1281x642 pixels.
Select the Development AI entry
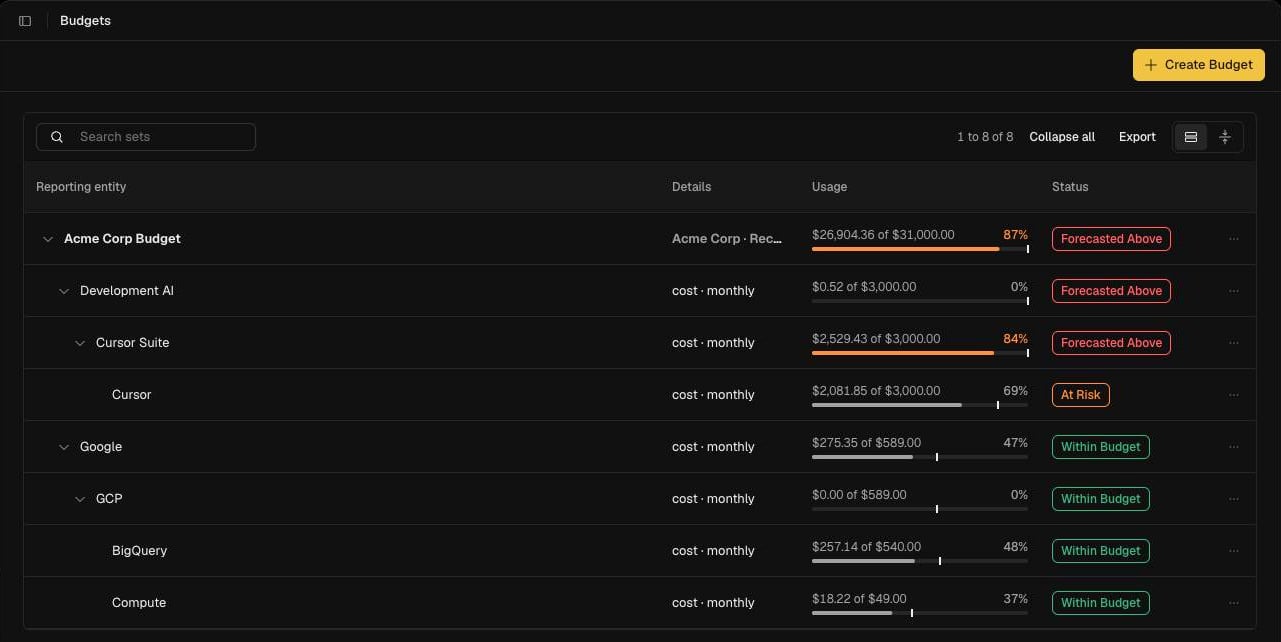click(127, 291)
